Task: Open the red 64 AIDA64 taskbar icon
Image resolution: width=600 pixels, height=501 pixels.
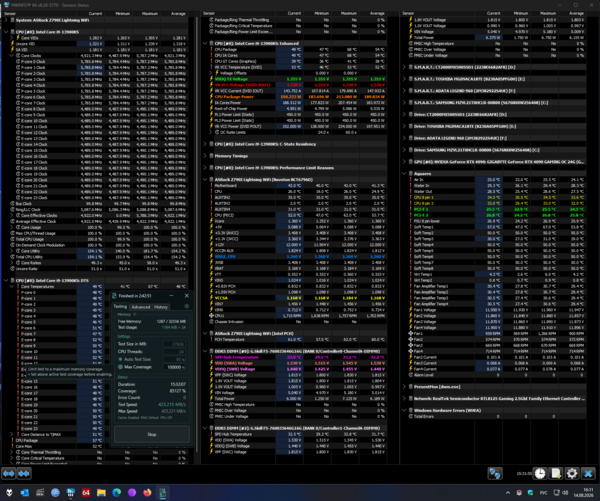Action: click(86, 493)
